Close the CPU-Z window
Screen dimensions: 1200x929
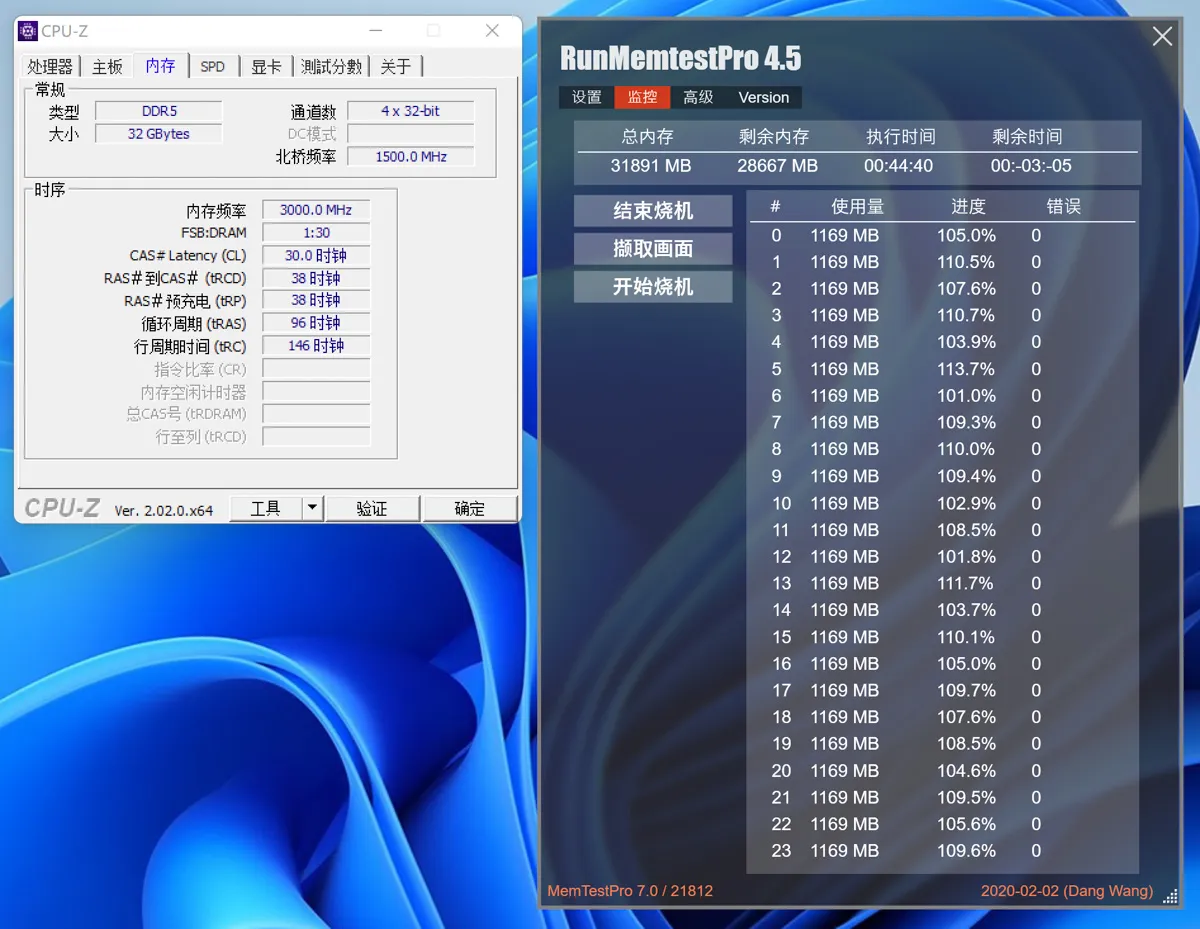point(492,31)
